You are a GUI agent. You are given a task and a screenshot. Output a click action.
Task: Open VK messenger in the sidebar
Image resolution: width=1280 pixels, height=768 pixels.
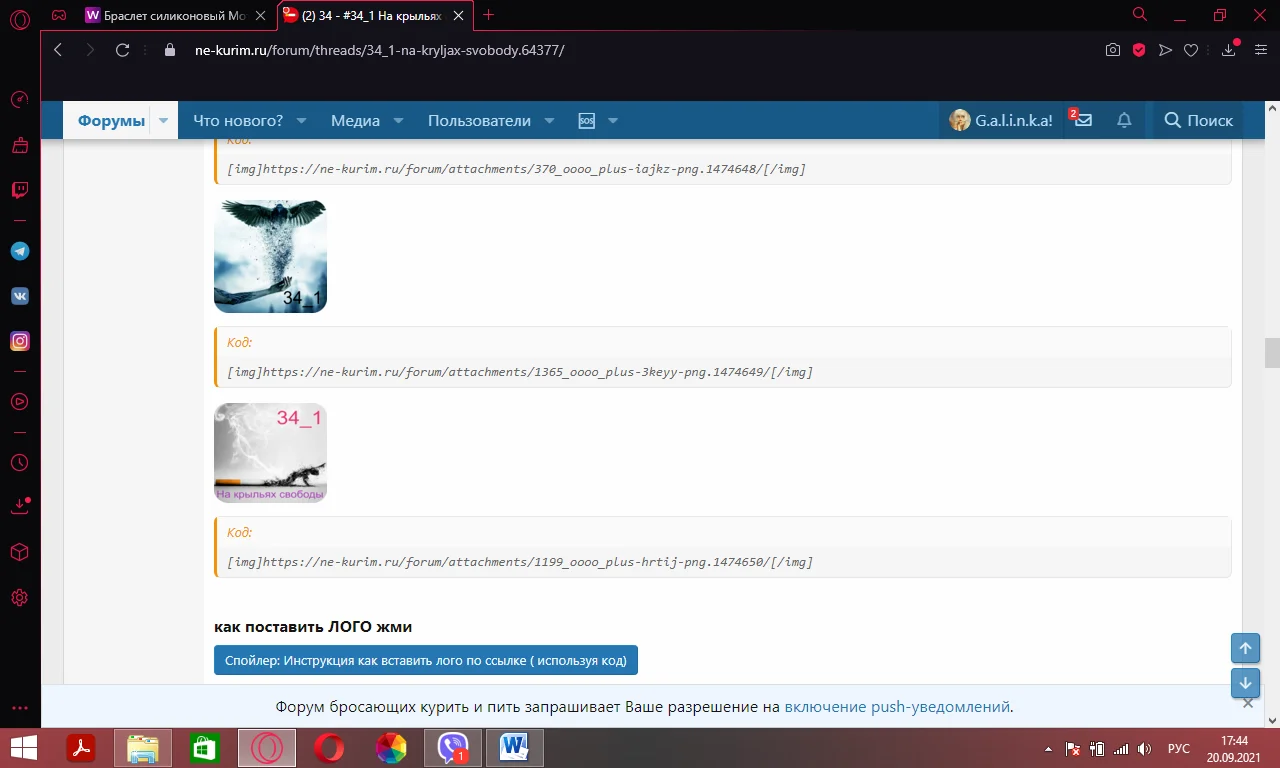19,296
